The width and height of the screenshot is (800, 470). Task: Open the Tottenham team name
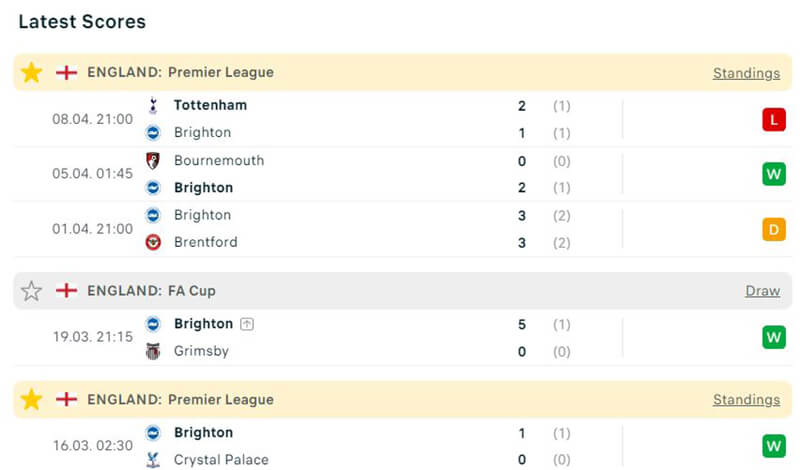click(x=210, y=105)
